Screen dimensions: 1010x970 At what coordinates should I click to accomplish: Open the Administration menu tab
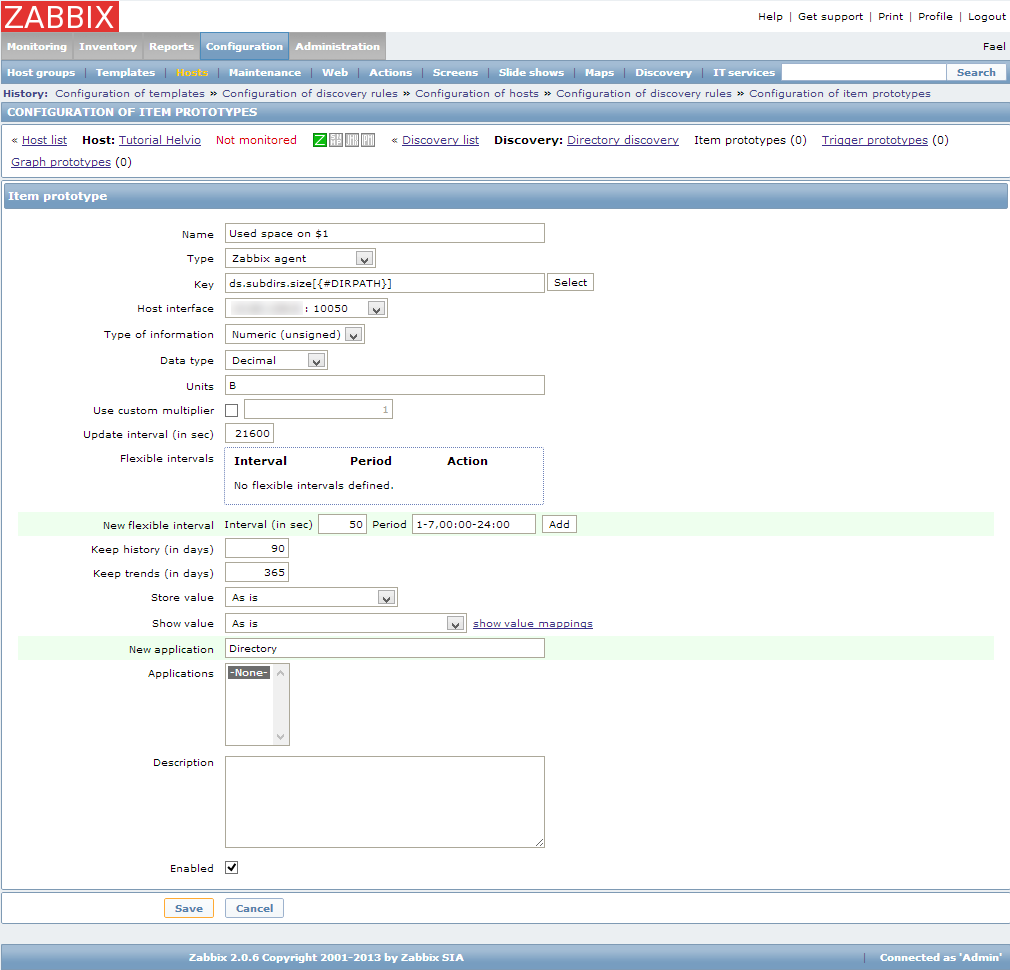click(338, 46)
